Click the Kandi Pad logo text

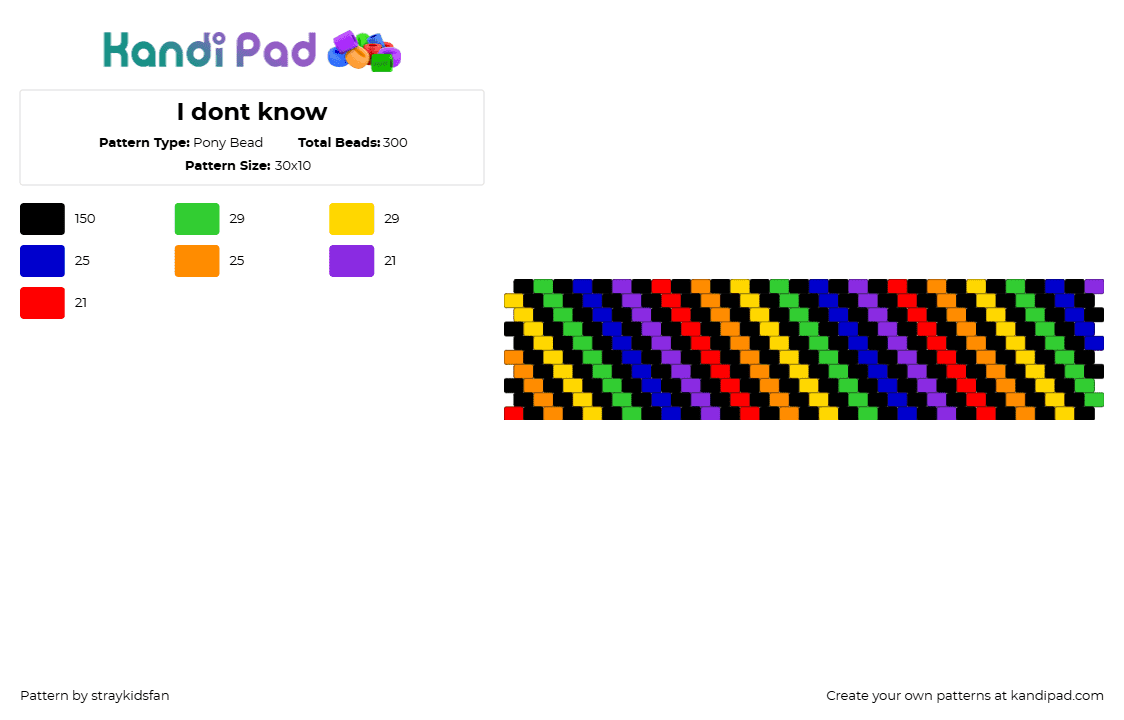[x=209, y=50]
